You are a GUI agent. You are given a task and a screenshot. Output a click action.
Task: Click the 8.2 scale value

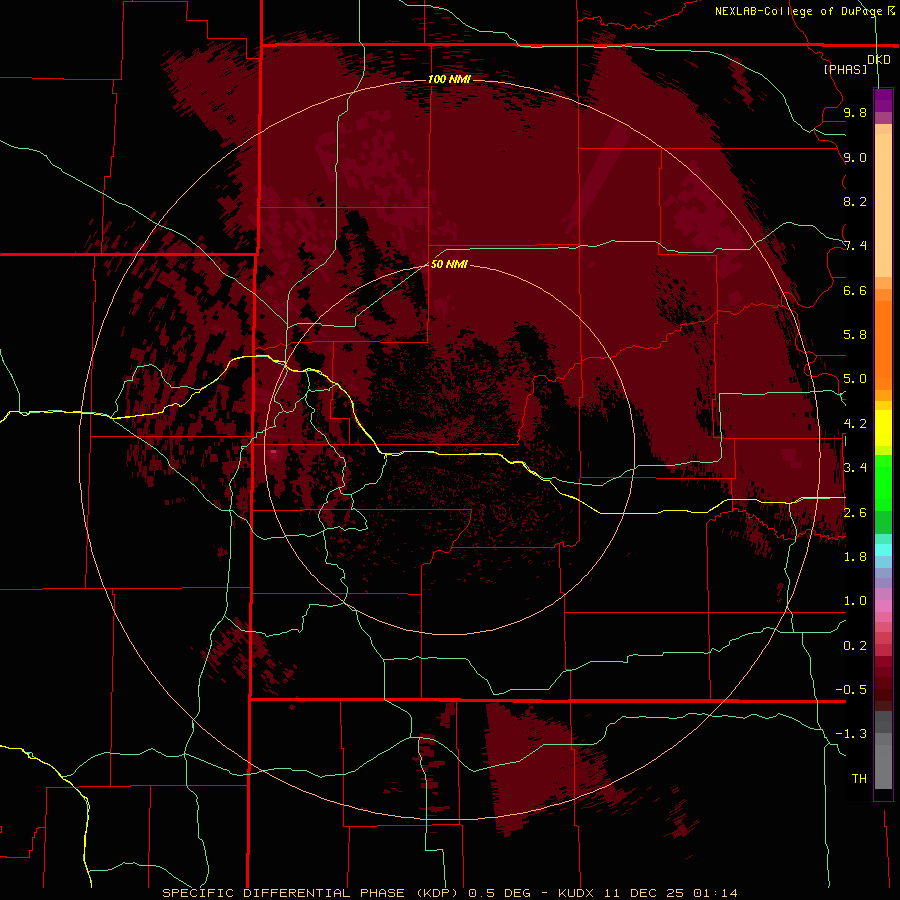click(855, 201)
